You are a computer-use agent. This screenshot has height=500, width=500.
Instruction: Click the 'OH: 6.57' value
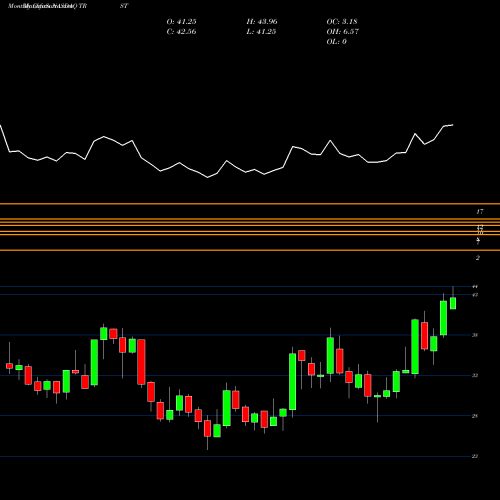[x=342, y=32]
